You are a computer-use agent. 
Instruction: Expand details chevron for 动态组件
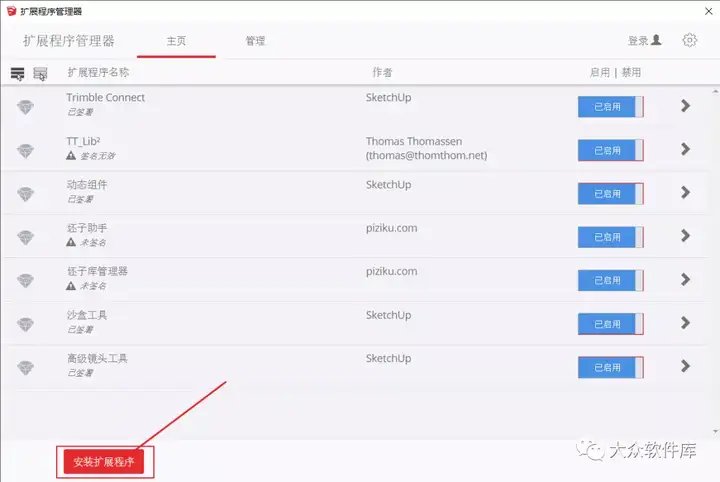(686, 192)
